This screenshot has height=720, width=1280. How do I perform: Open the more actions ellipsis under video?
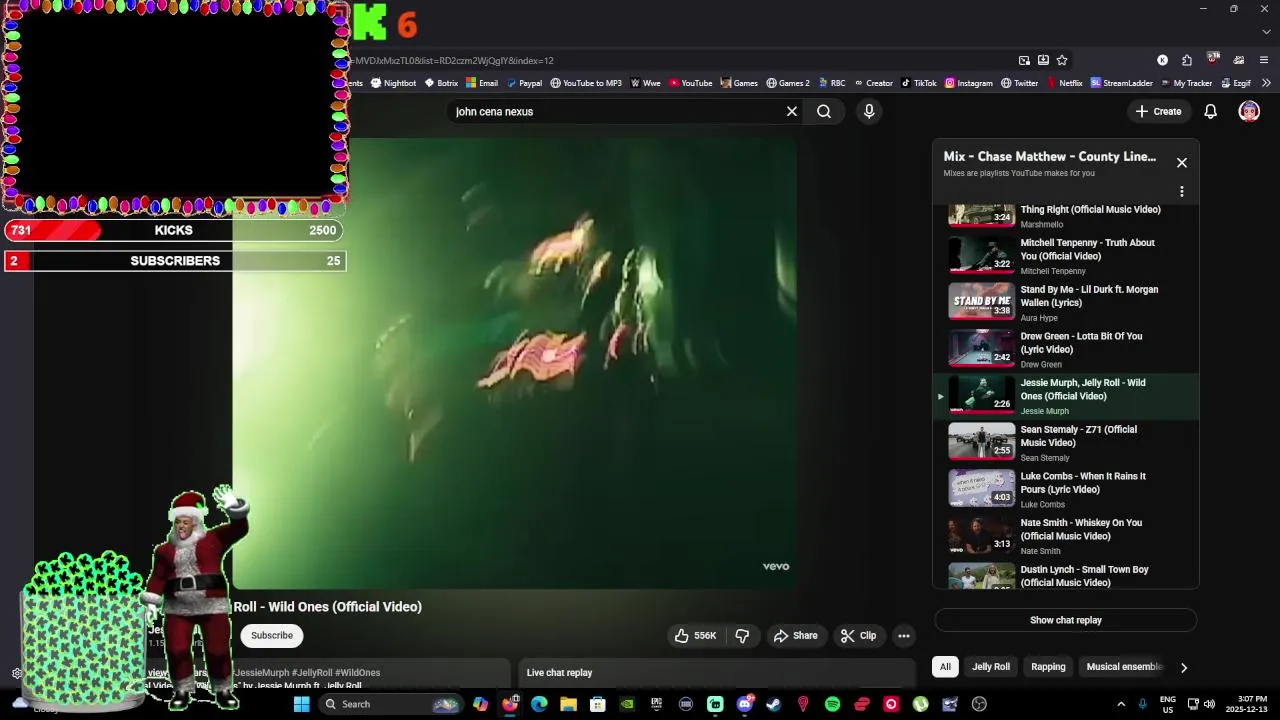(x=904, y=636)
